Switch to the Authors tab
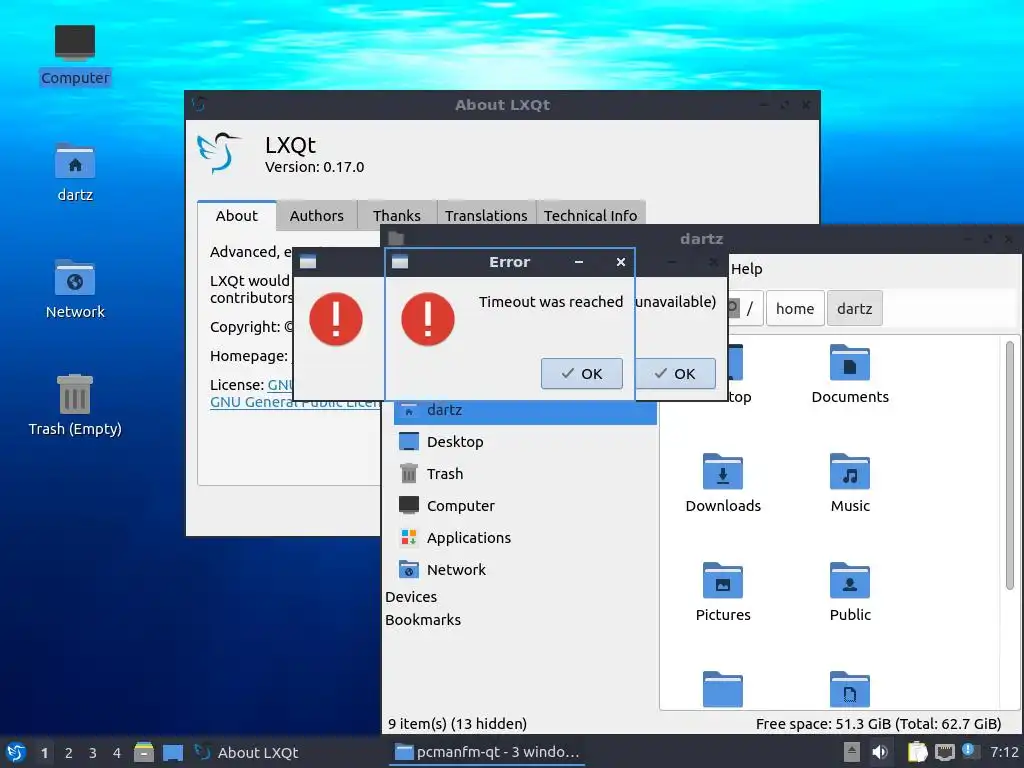This screenshot has width=1024, height=768. [316, 216]
